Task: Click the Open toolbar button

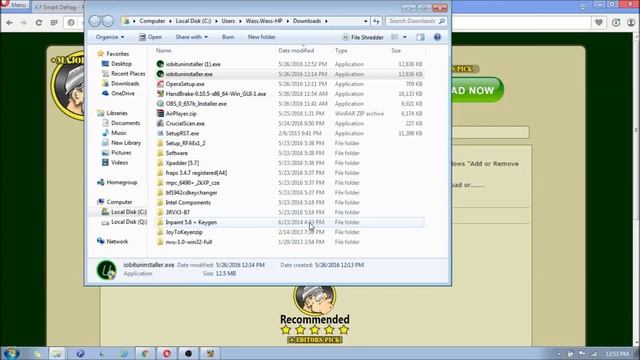Action: (150, 37)
